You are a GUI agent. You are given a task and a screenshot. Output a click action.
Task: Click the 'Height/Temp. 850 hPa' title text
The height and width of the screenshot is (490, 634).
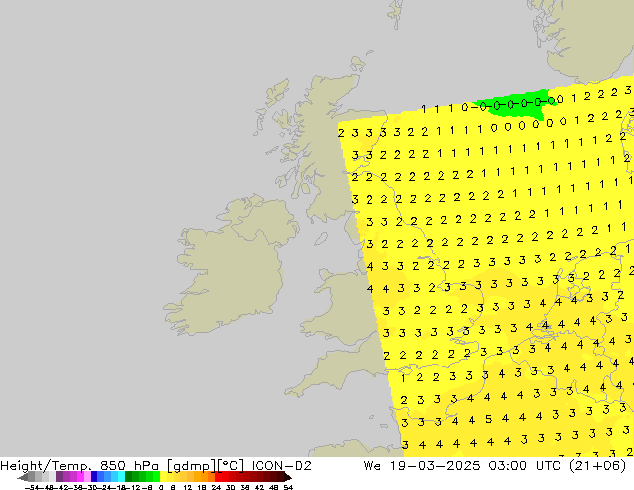tap(79, 466)
